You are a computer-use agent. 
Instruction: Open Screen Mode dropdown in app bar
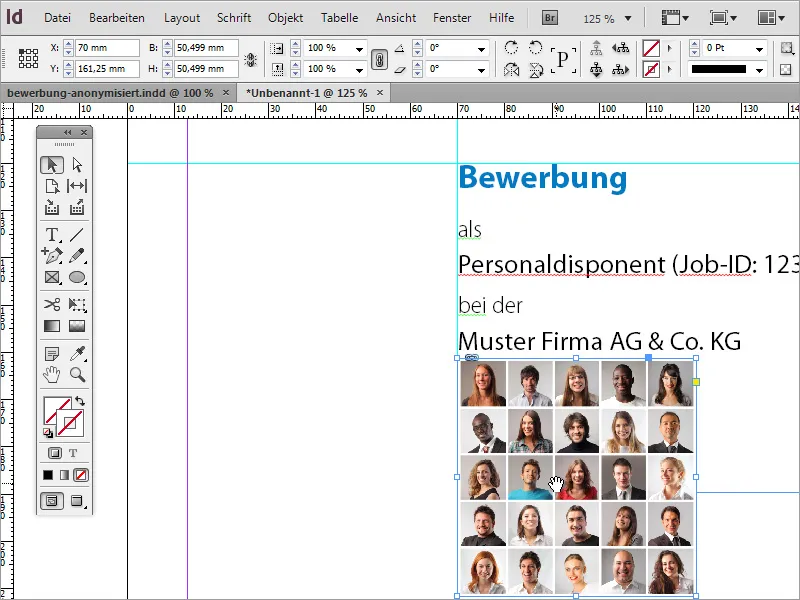723,18
